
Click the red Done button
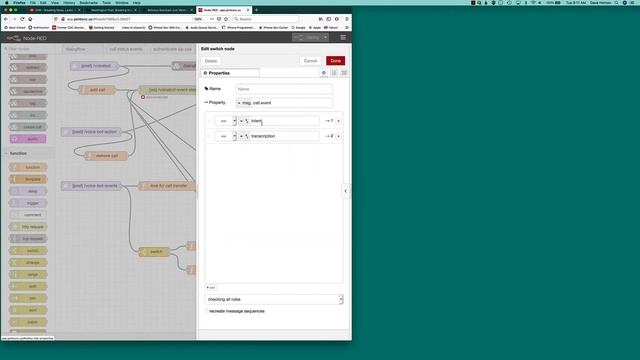tap(336, 61)
